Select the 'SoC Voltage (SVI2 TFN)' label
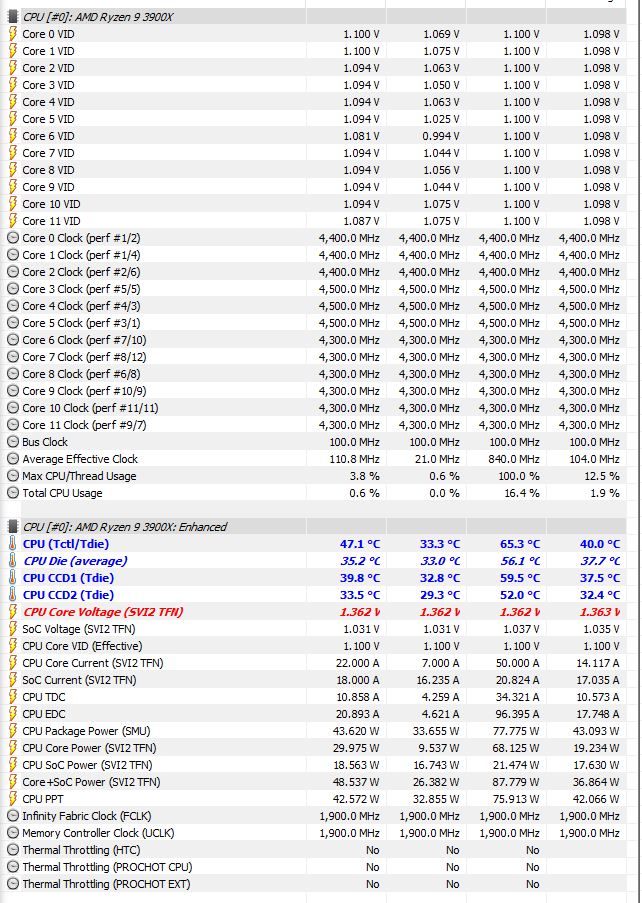Screen dimensions: 642x903 (79, 629)
